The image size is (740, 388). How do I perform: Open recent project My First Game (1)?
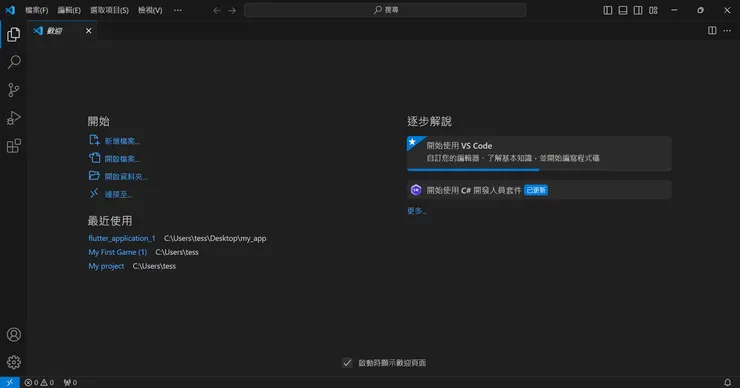point(118,252)
